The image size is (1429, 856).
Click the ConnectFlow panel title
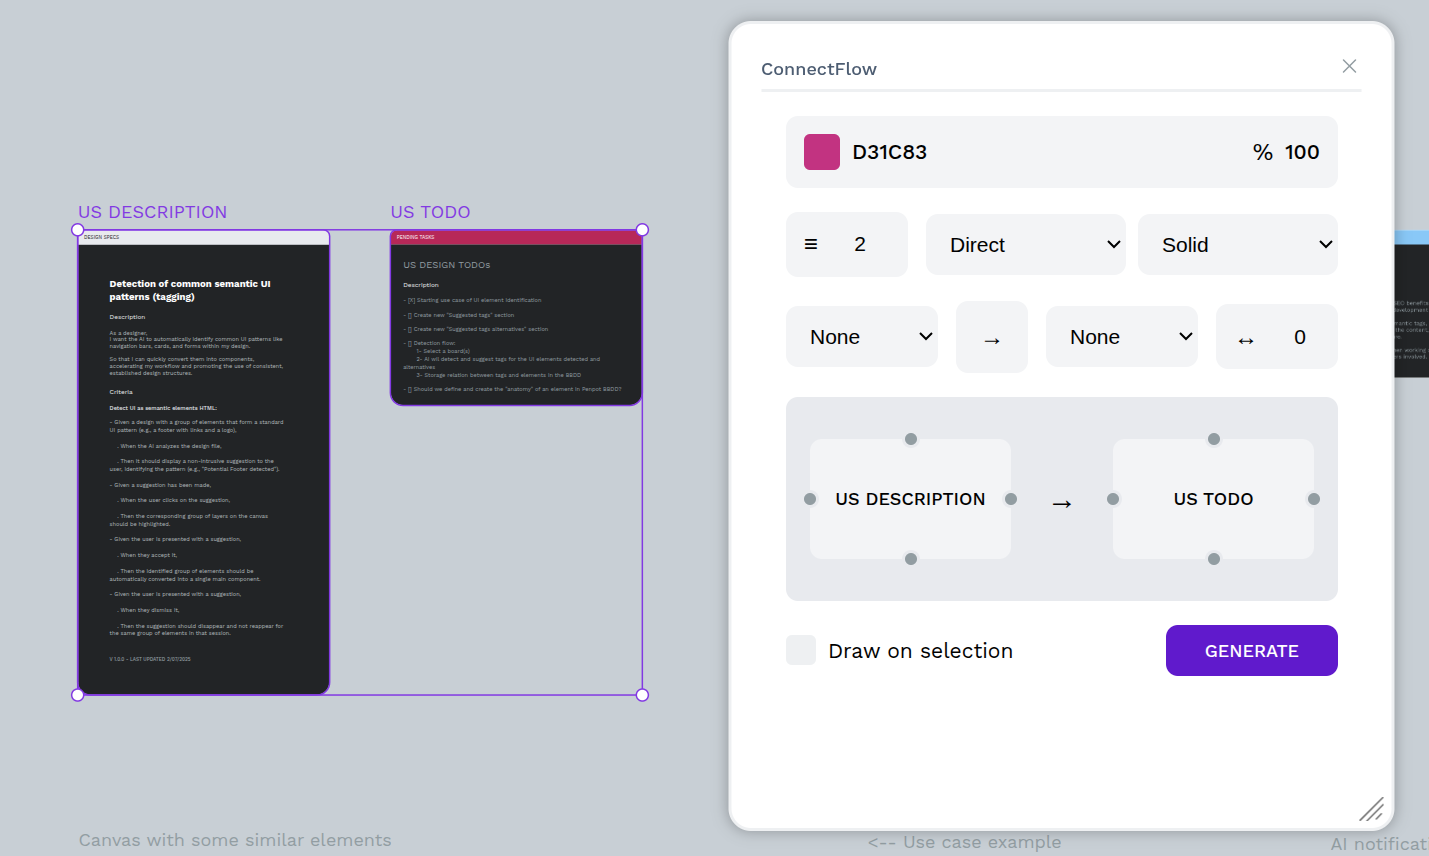pos(819,69)
